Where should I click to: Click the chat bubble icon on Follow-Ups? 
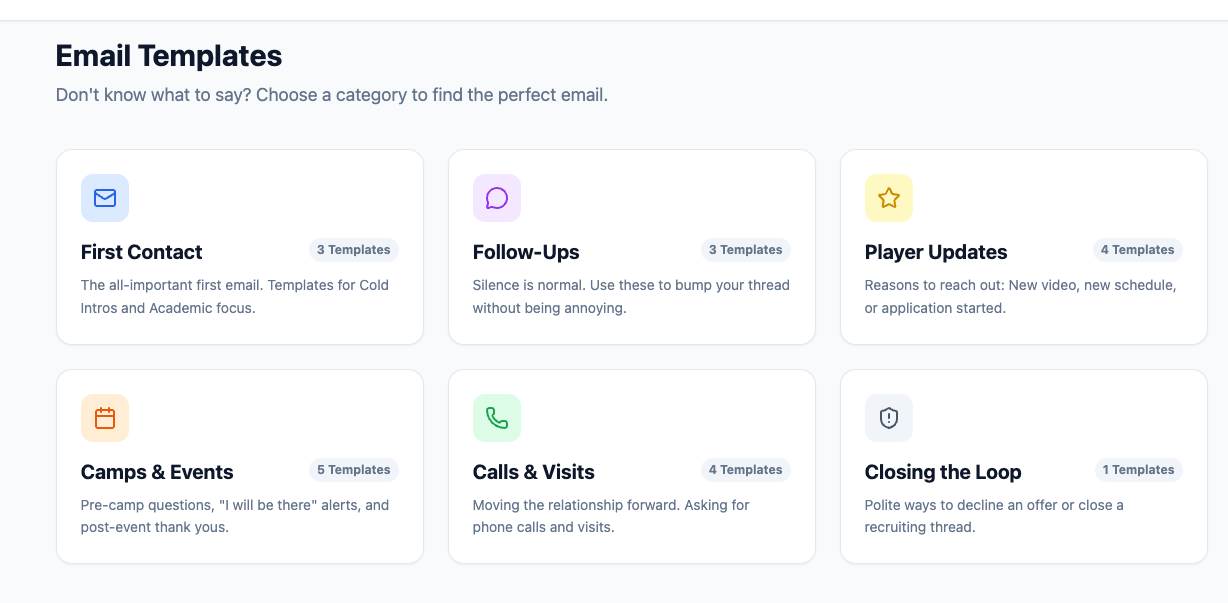[x=497, y=198]
